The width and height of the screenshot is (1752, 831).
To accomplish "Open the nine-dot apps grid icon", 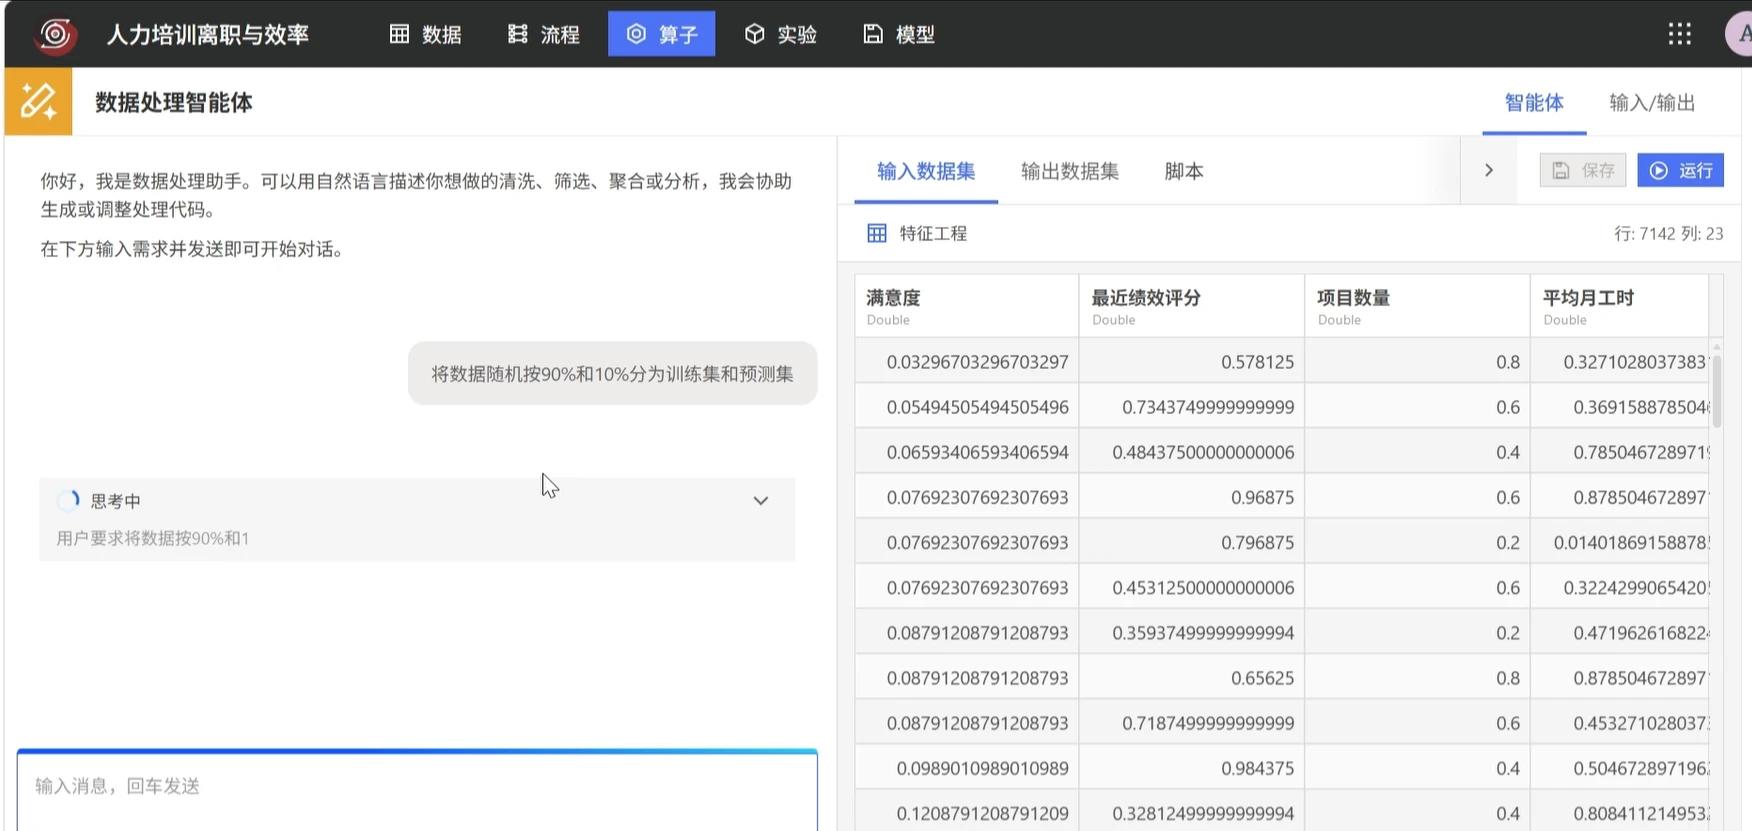I will coord(1679,34).
